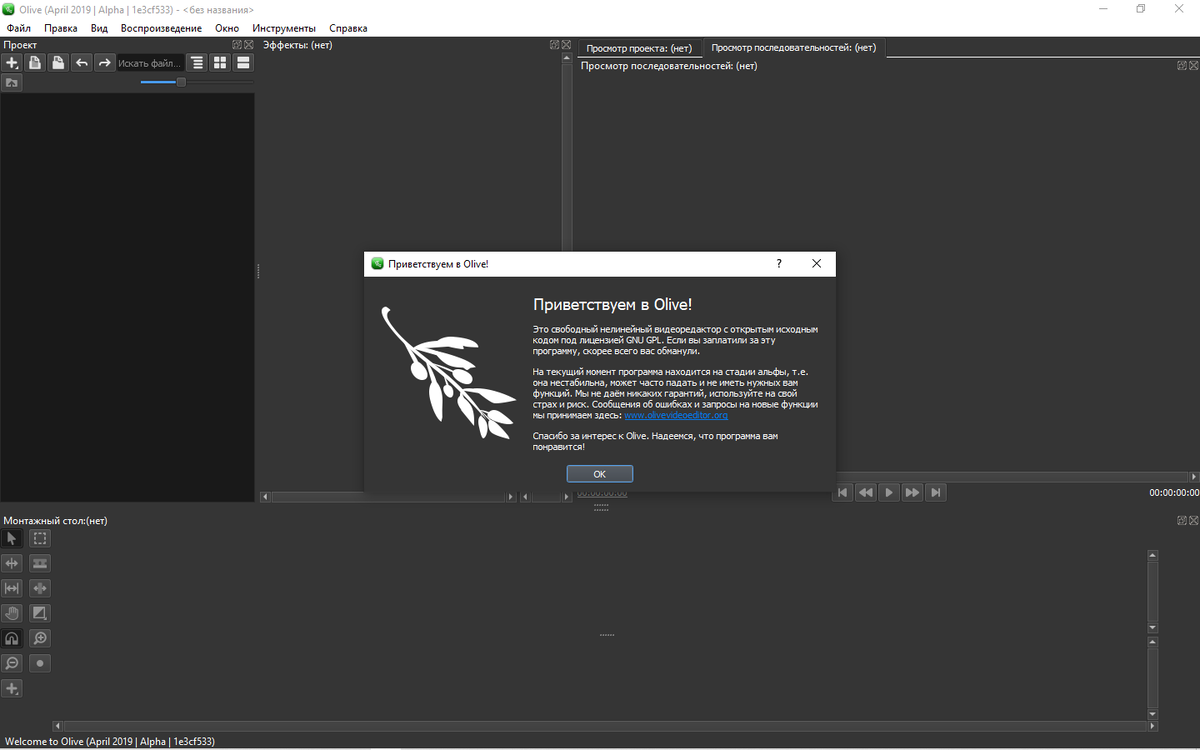The width and height of the screenshot is (1200, 750).
Task: Open the Transition tool menu
Action: [x=40, y=614]
